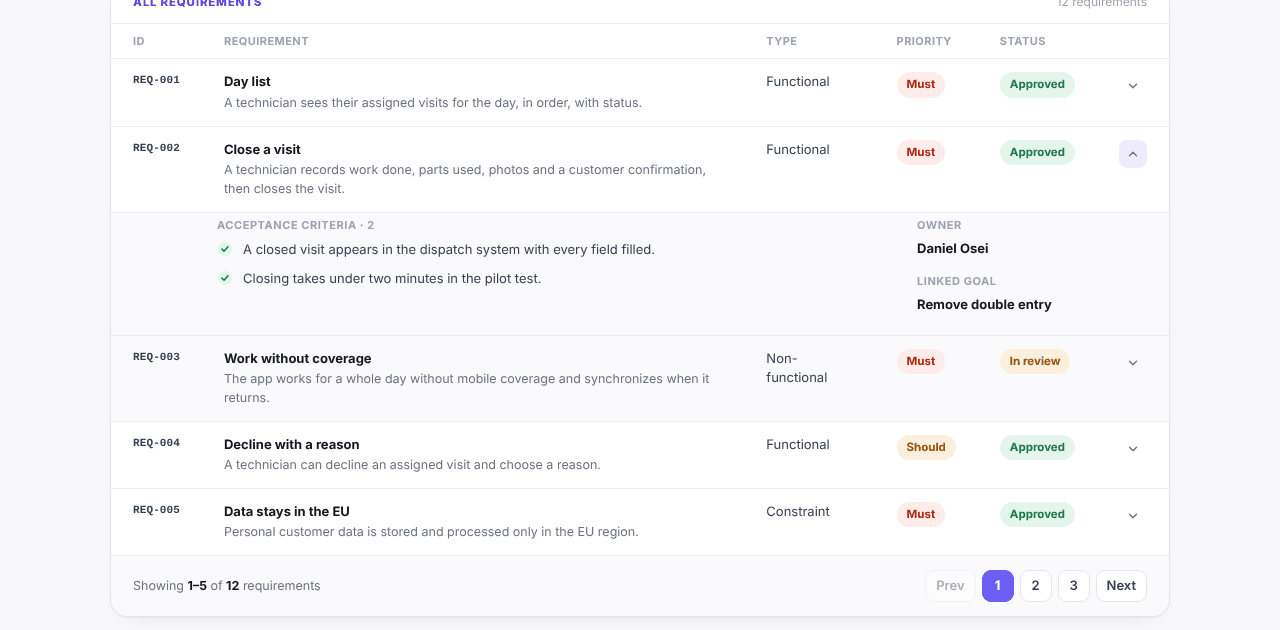Click the Must badge in the REQ-005 row
Image resolution: width=1280 pixels, height=630 pixels.
point(921,515)
